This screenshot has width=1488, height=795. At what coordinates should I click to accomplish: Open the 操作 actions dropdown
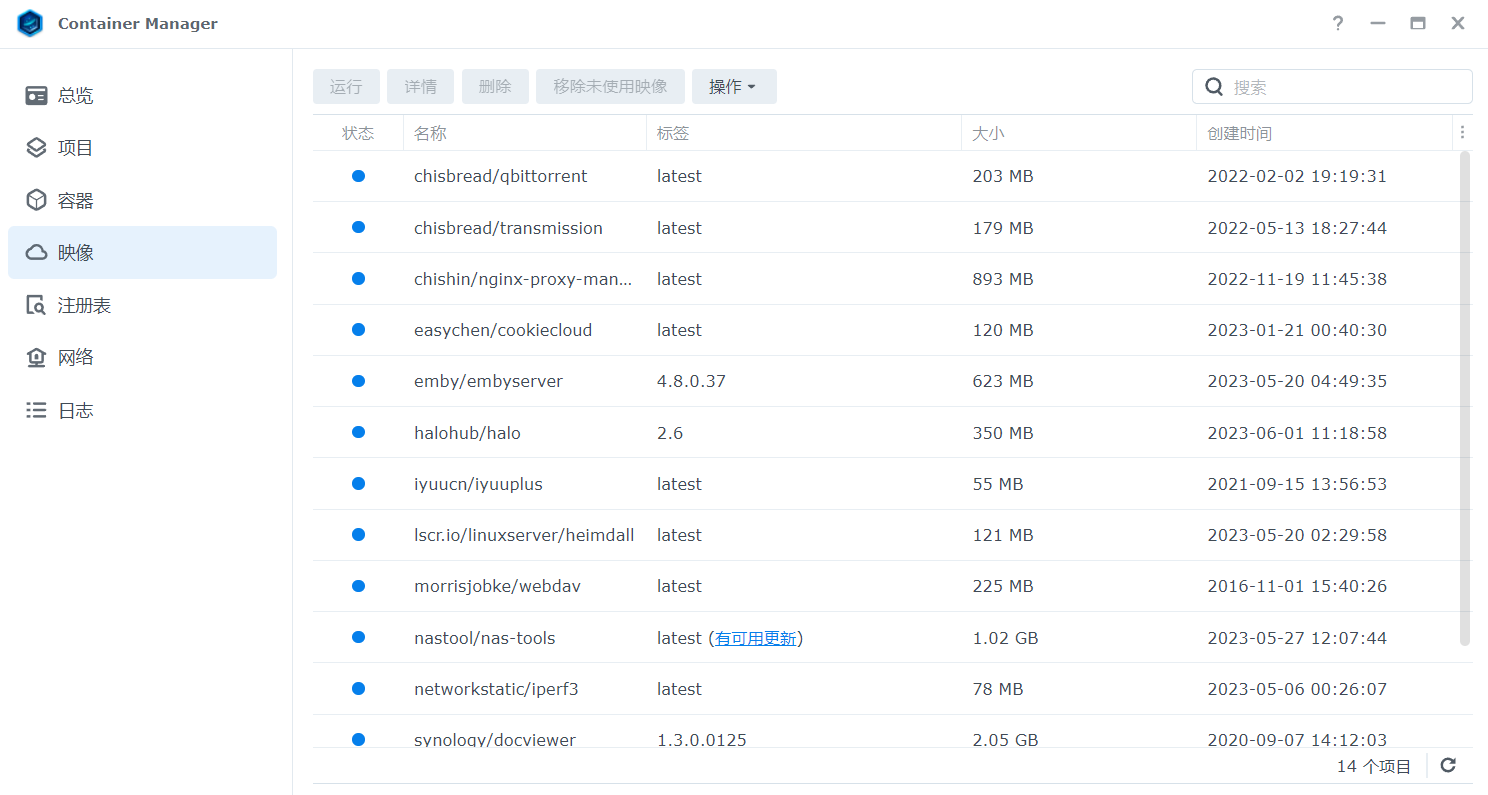tap(734, 87)
